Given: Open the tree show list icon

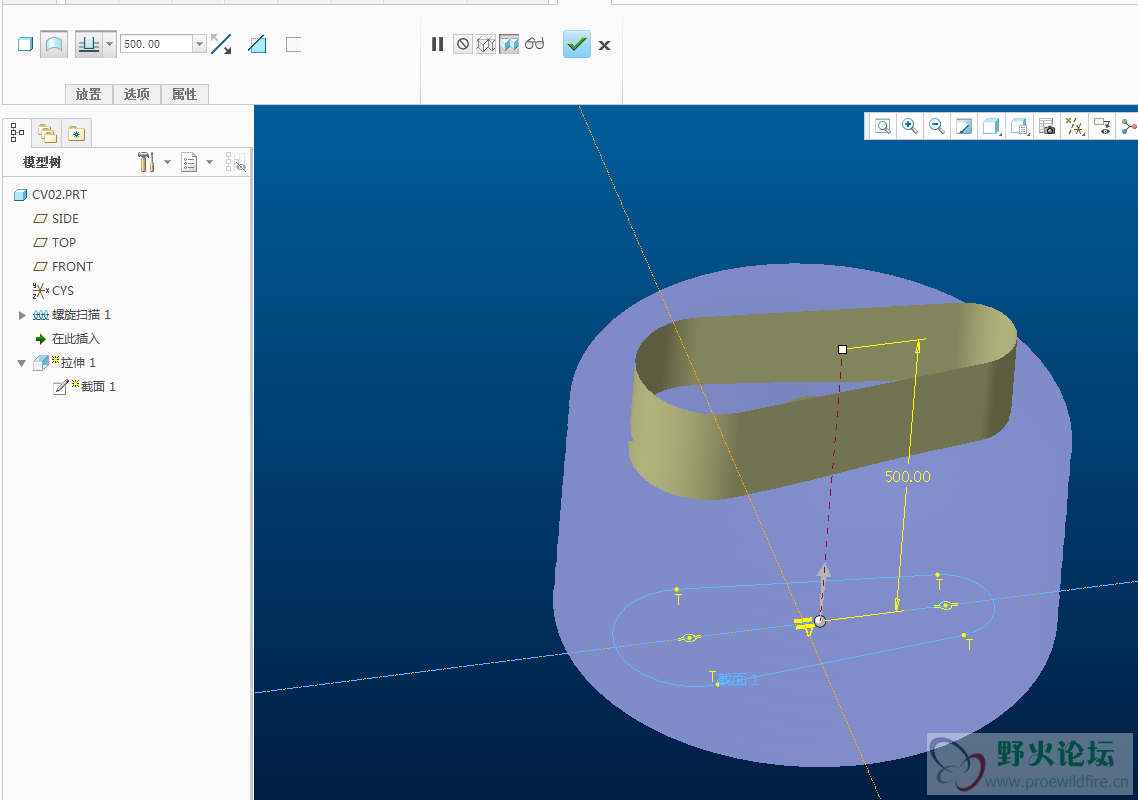Looking at the screenshot, I should (x=189, y=162).
